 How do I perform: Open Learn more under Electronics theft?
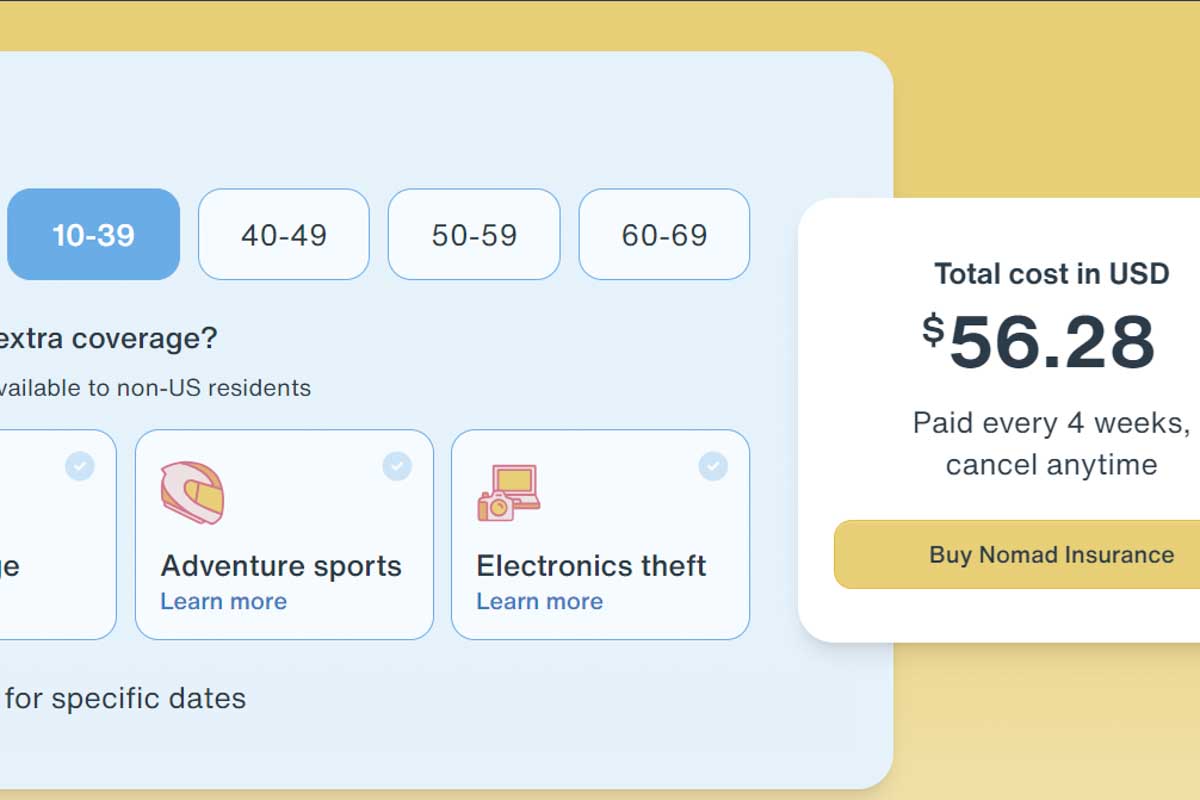(539, 601)
